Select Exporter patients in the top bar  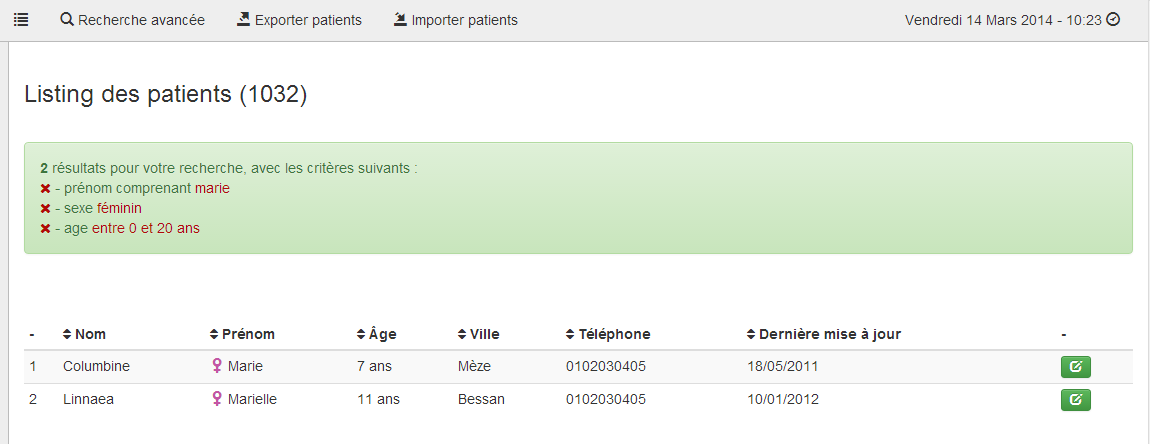point(299,21)
